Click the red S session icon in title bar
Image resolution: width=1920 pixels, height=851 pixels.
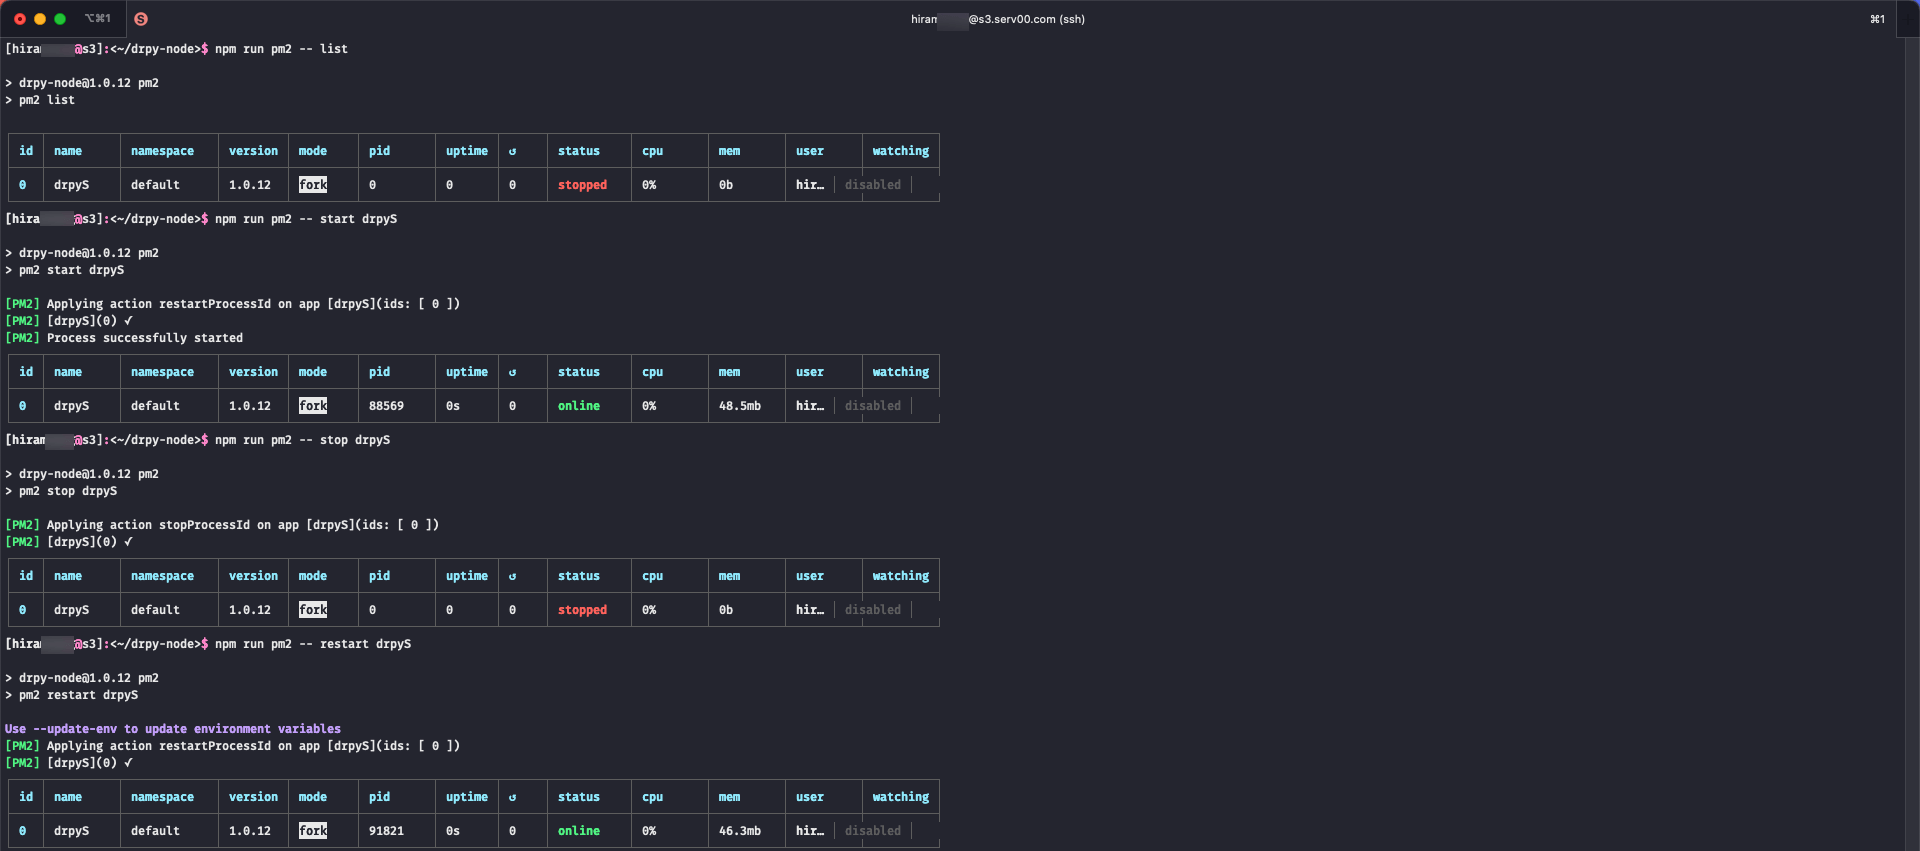[141, 19]
